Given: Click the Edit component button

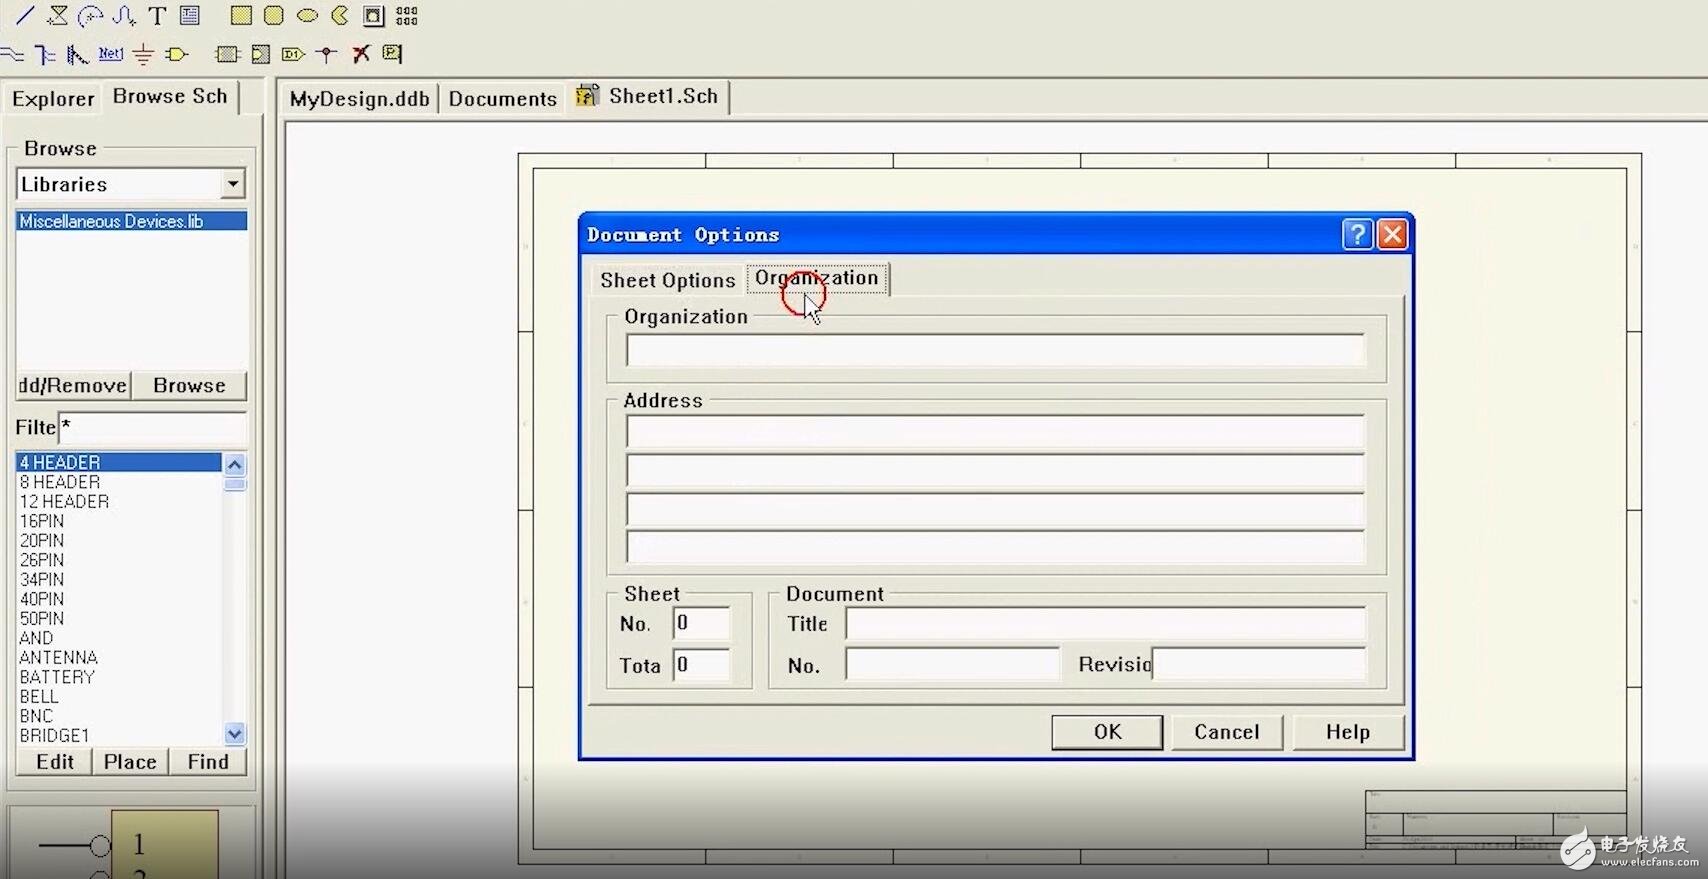Looking at the screenshot, I should [x=55, y=762].
